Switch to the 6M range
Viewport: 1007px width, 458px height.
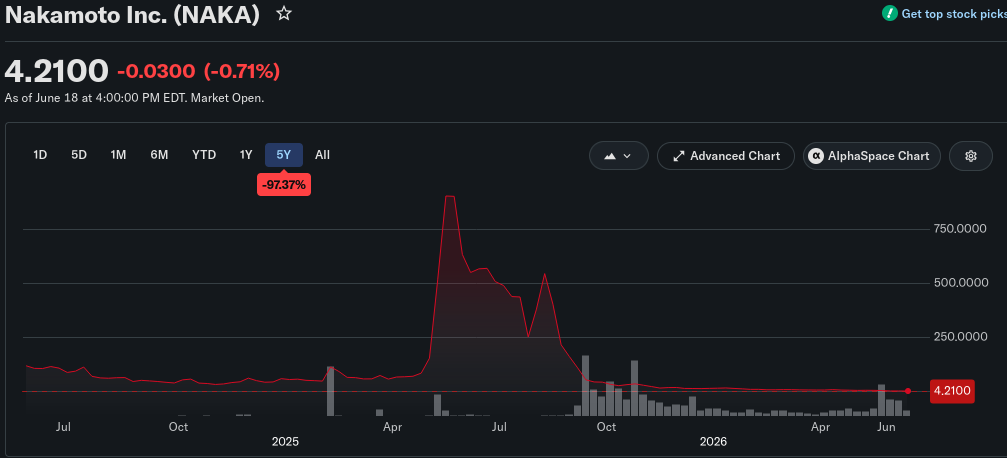159,155
